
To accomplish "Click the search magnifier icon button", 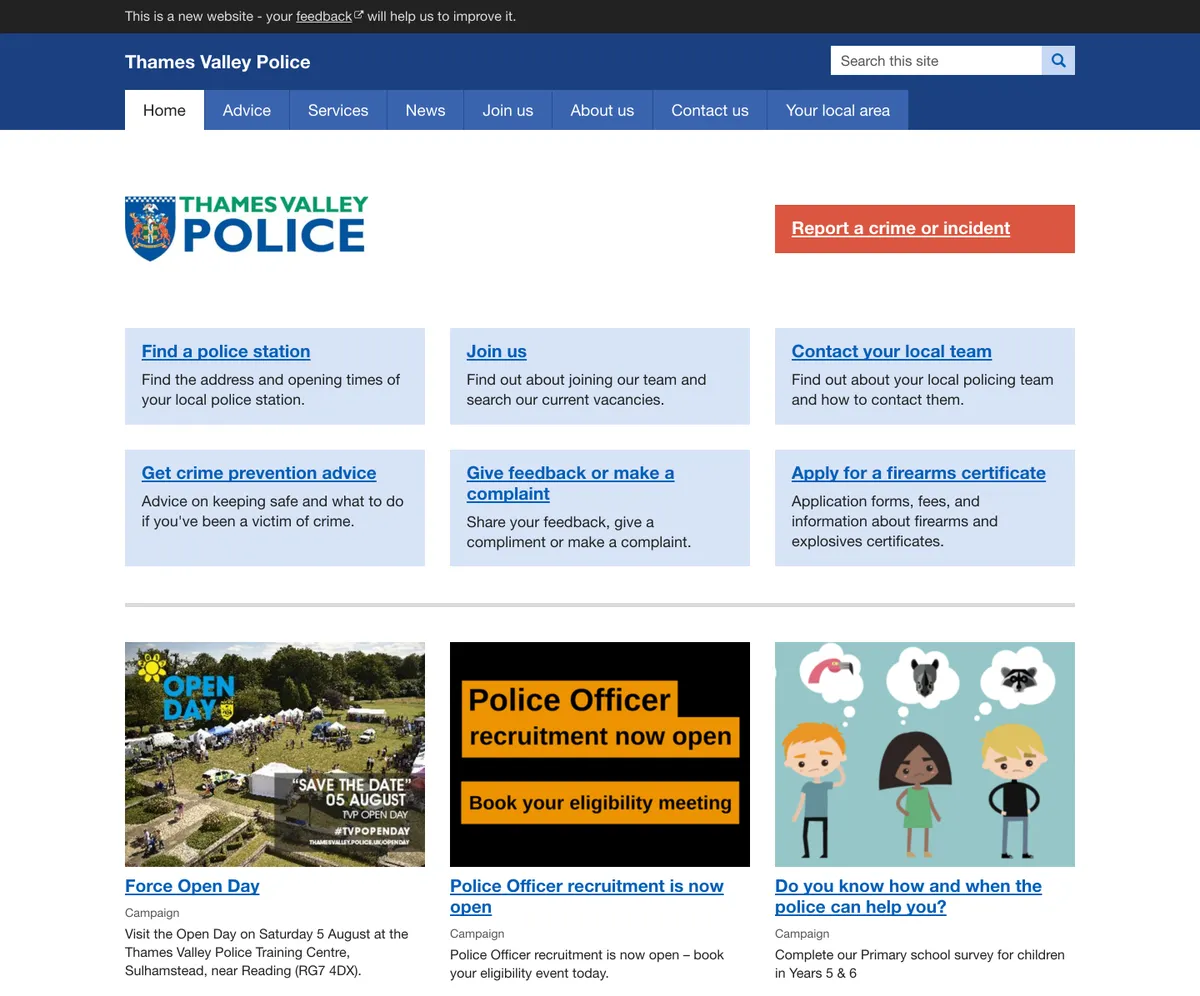I will pyautogui.click(x=1058, y=61).
